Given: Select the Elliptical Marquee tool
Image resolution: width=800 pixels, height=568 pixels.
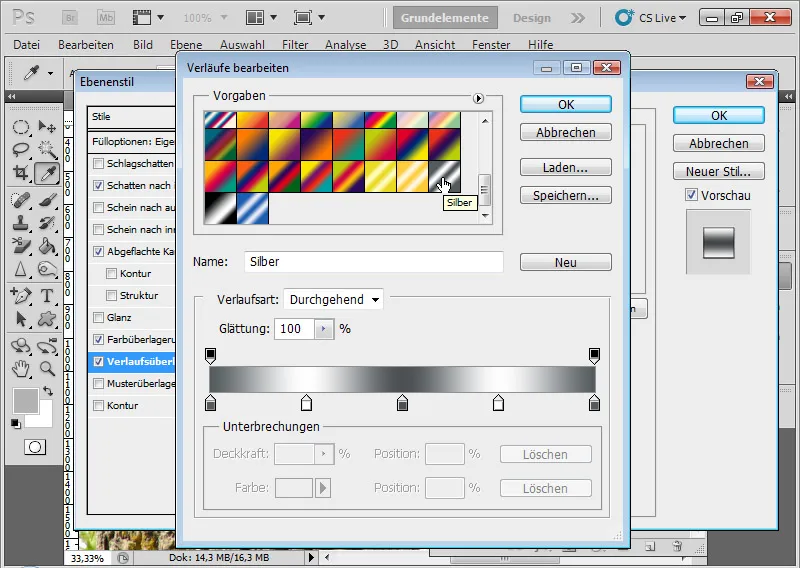Looking at the screenshot, I should tap(21, 126).
